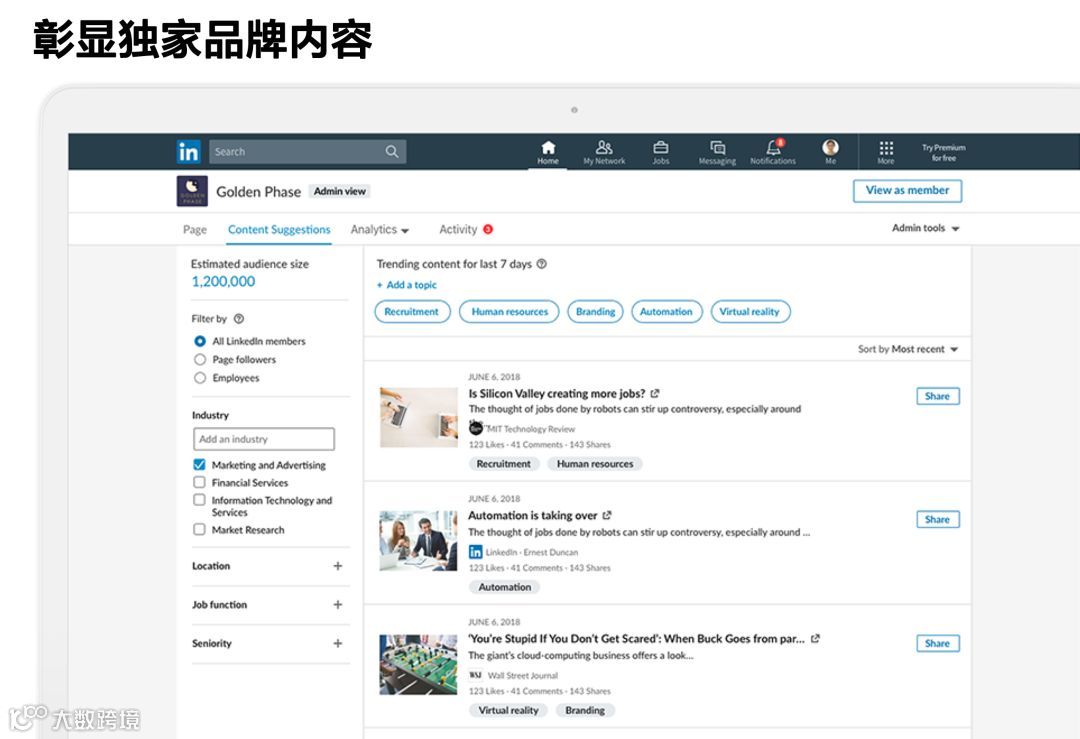Image resolution: width=1080 pixels, height=739 pixels.
Task: Click the LinkedIn logo icon
Action: (x=188, y=152)
